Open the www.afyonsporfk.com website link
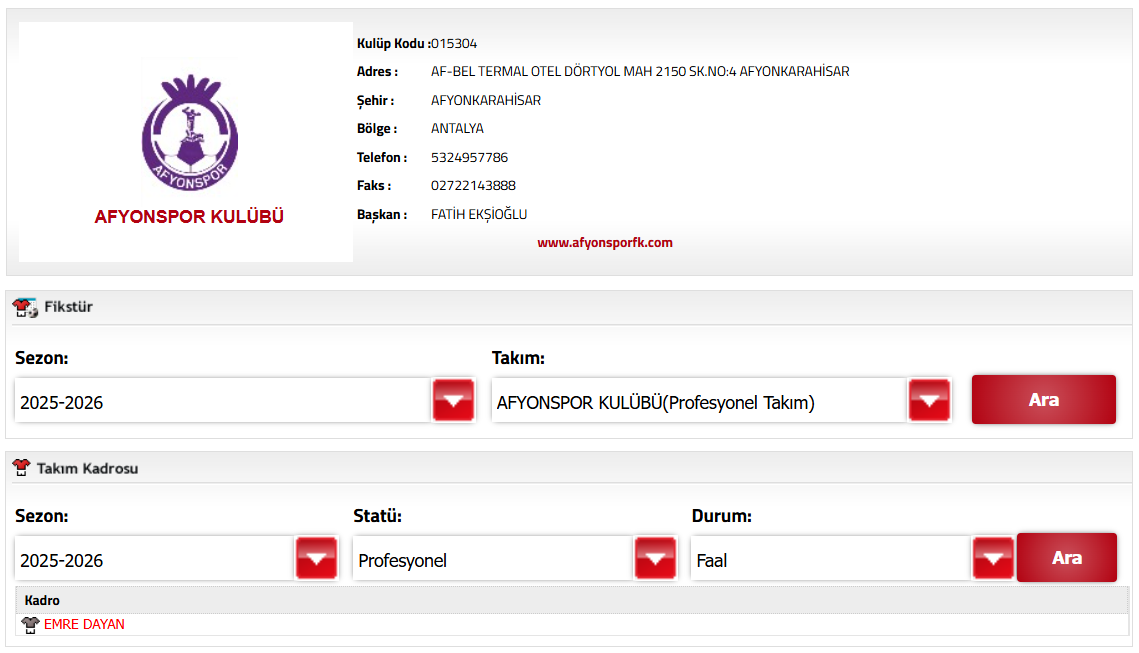The width and height of the screenshot is (1139, 653). click(x=604, y=243)
